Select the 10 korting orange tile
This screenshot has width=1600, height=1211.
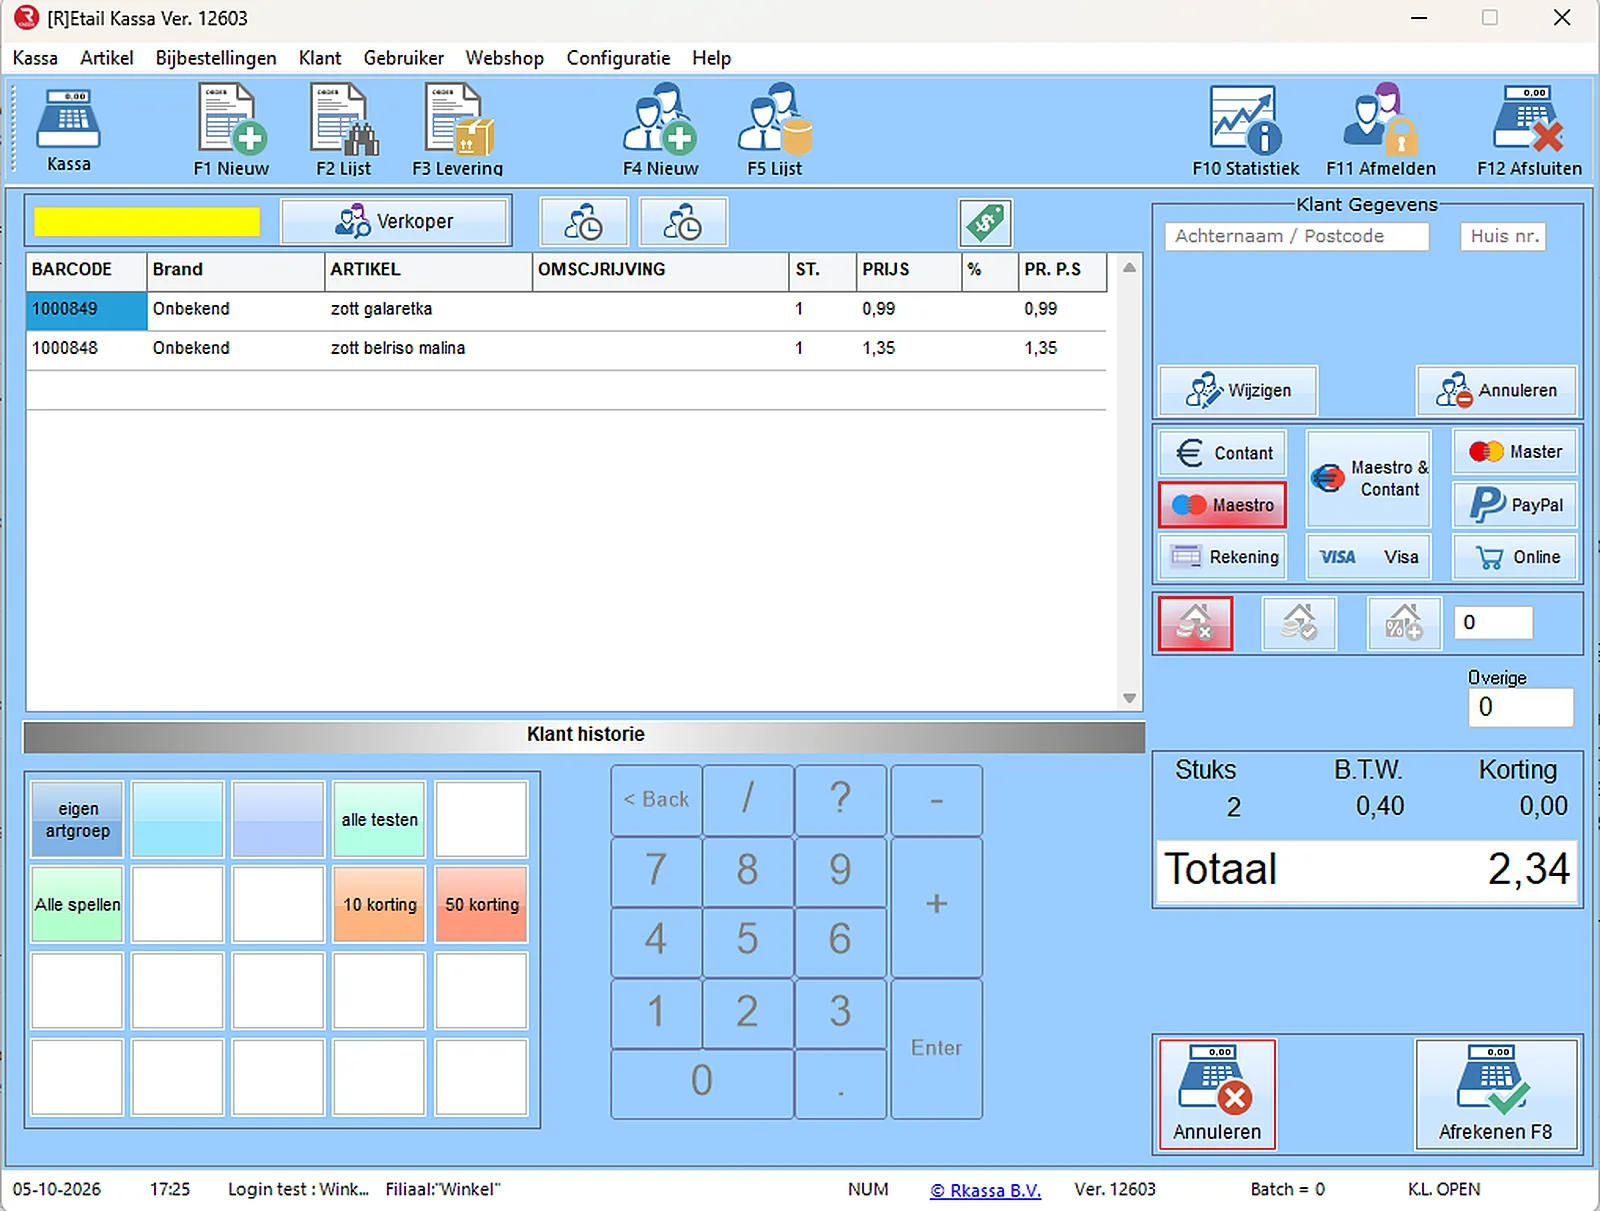380,905
